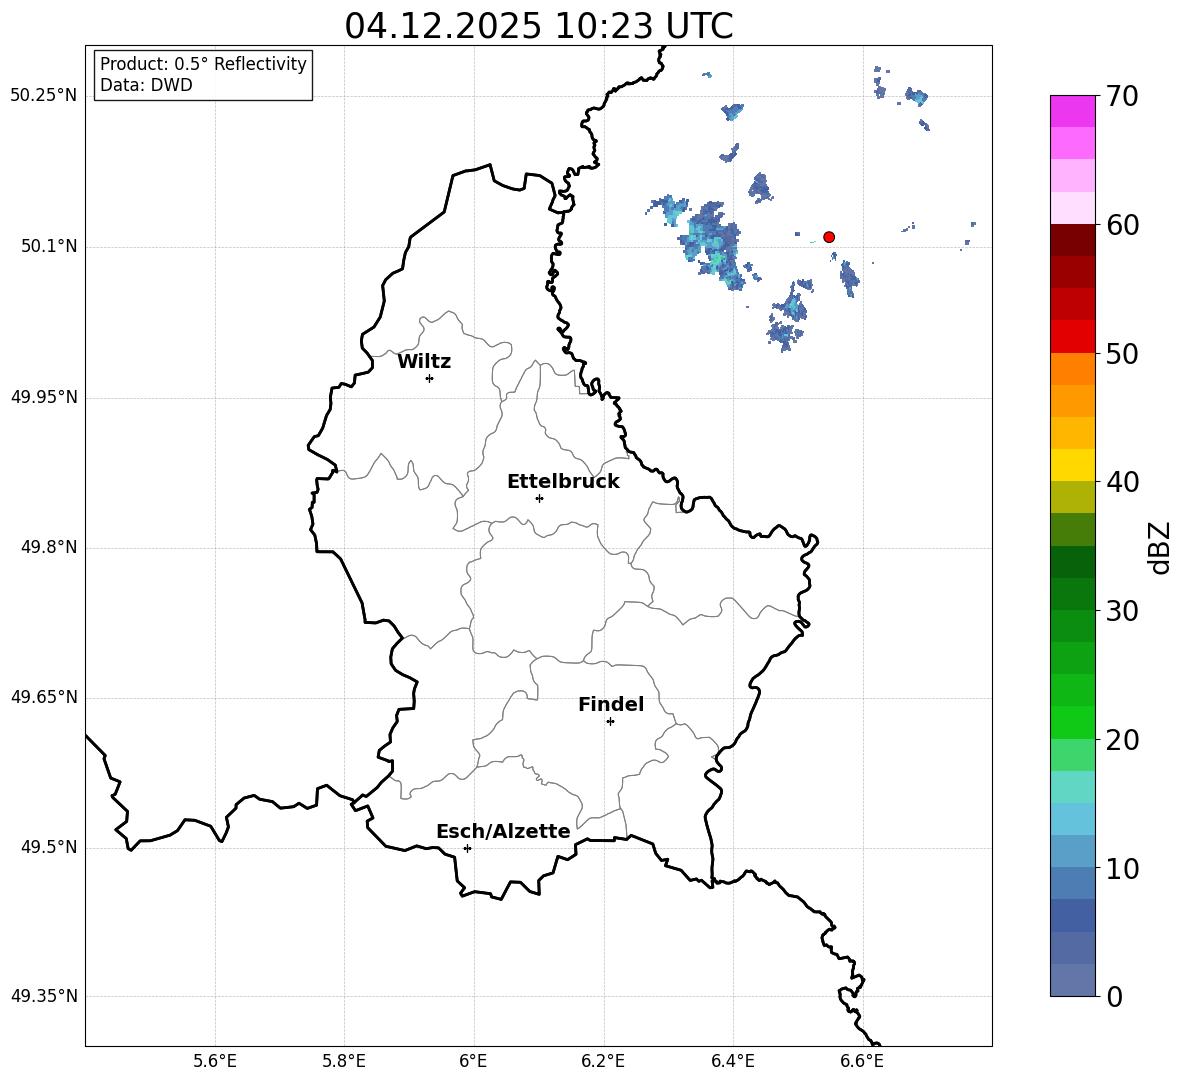
Task: Click the bright red colorbar segment above 50
Action: tap(1073, 337)
